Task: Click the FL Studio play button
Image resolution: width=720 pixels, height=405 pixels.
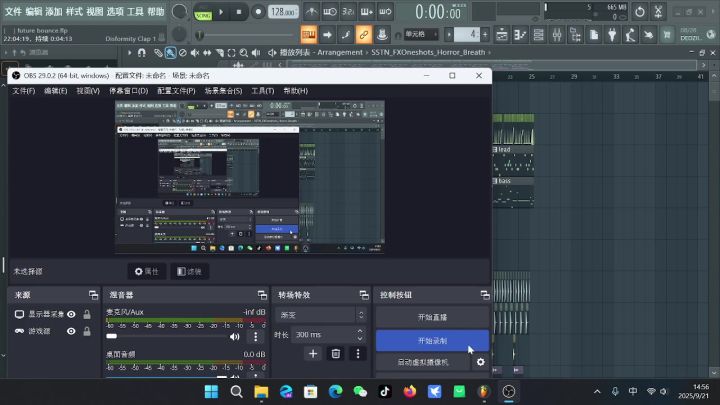Action: pyautogui.click(x=221, y=12)
